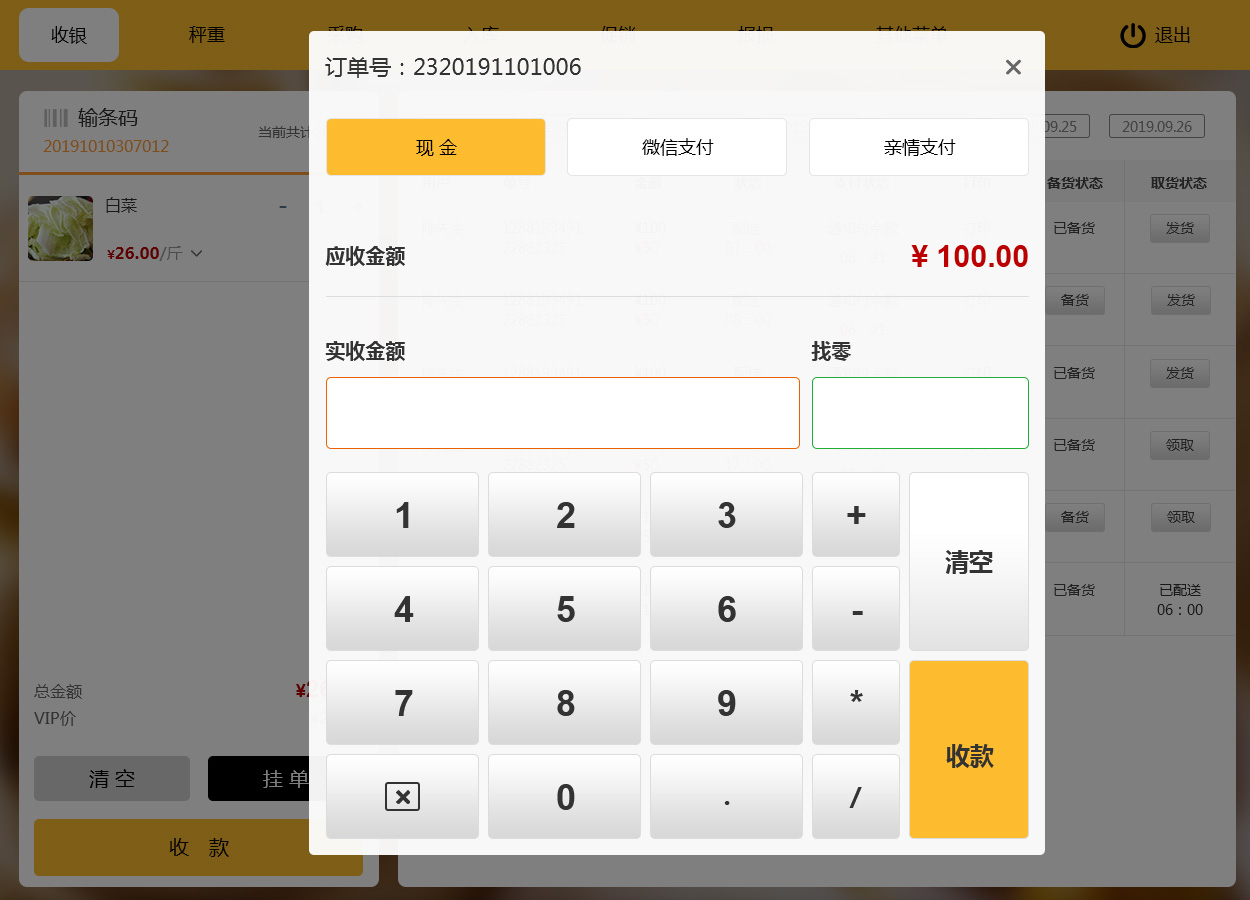Open the 收银 menu tab

click(69, 35)
